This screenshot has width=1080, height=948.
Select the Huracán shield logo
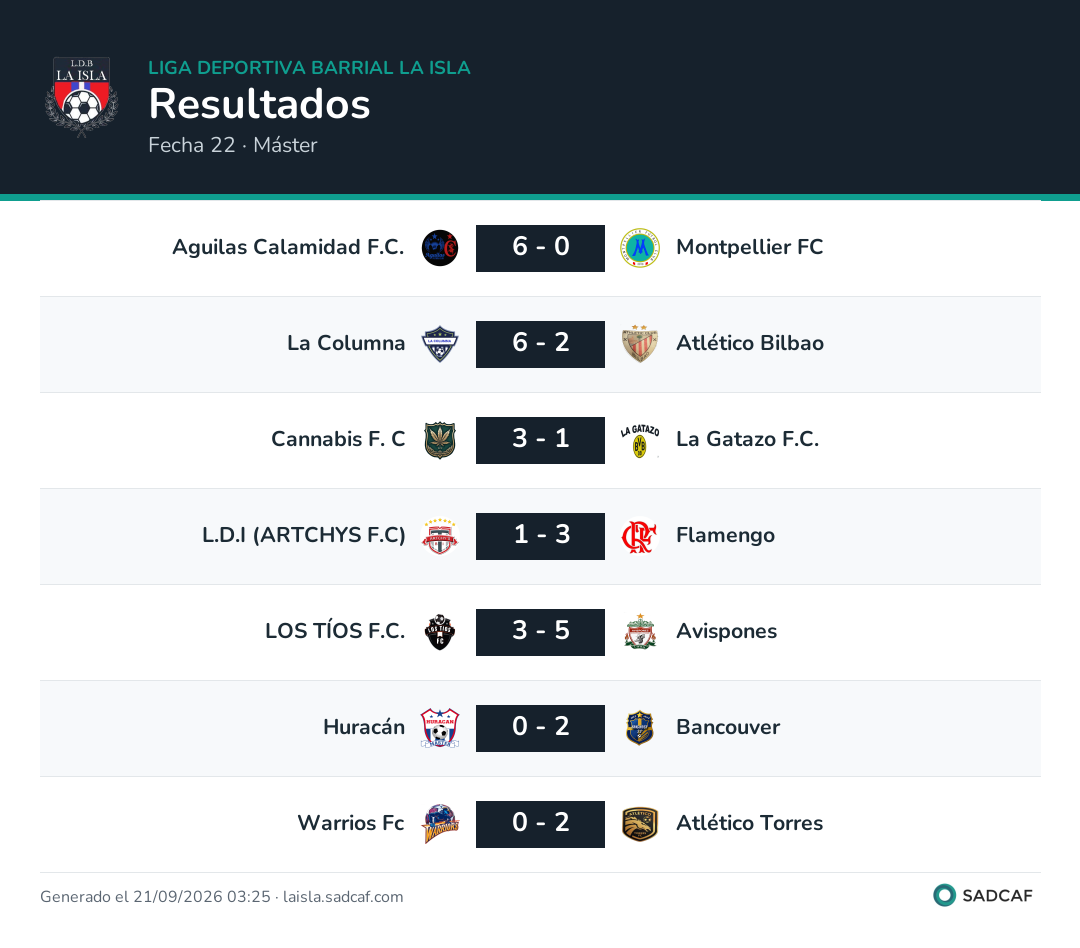tap(440, 728)
